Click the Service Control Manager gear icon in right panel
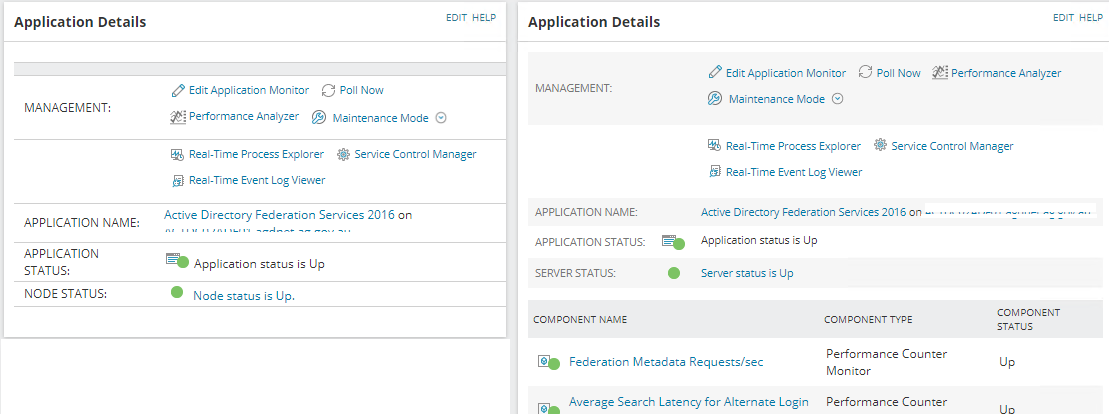The width and height of the screenshot is (1109, 414). tap(880, 146)
